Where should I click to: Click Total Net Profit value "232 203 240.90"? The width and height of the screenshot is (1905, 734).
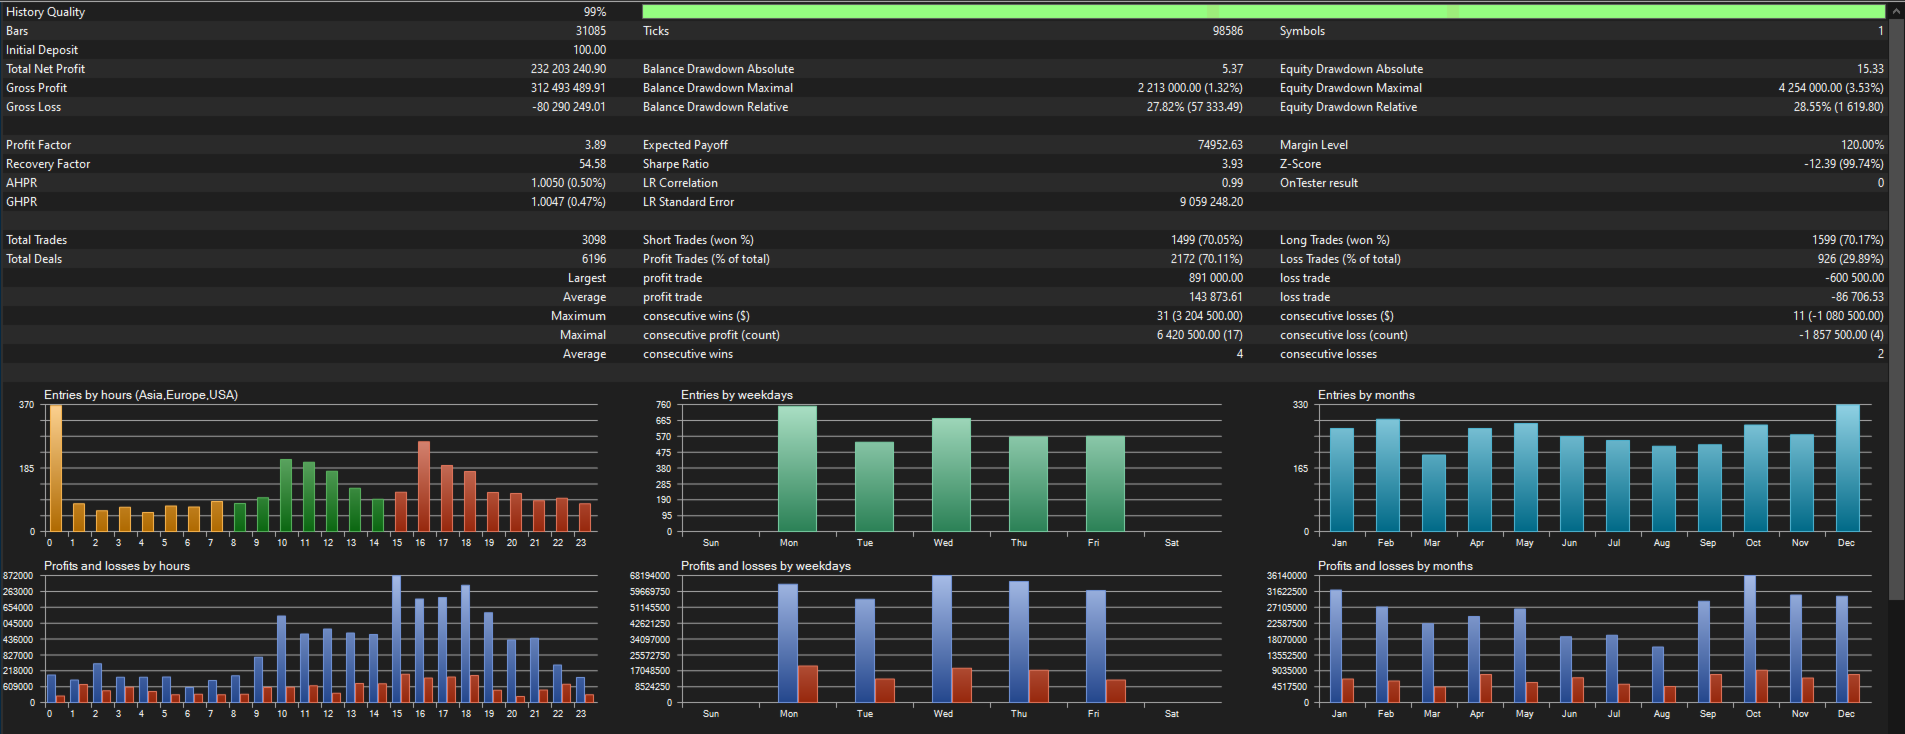[568, 69]
